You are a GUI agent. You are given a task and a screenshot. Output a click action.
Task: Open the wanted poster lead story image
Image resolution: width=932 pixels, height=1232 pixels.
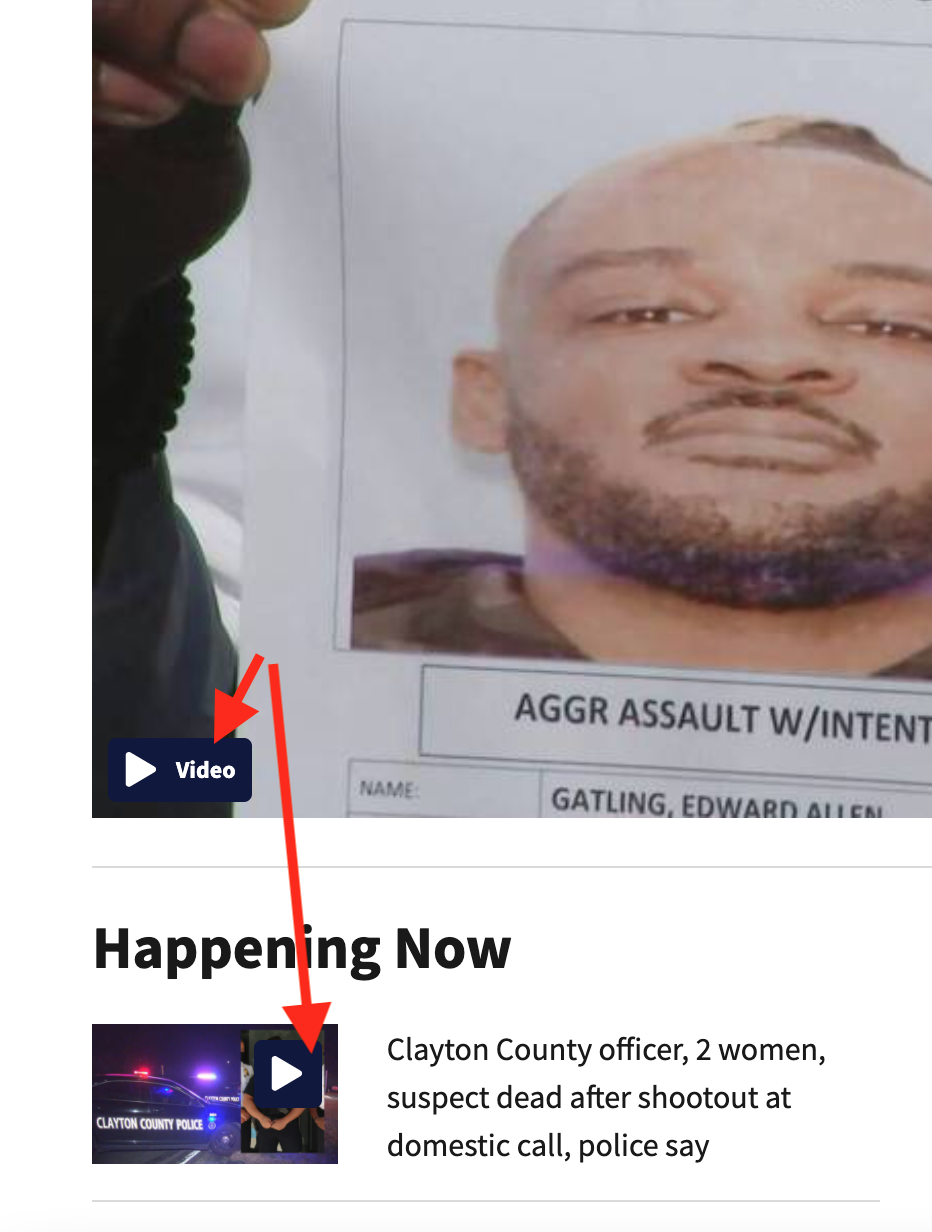tap(512, 409)
